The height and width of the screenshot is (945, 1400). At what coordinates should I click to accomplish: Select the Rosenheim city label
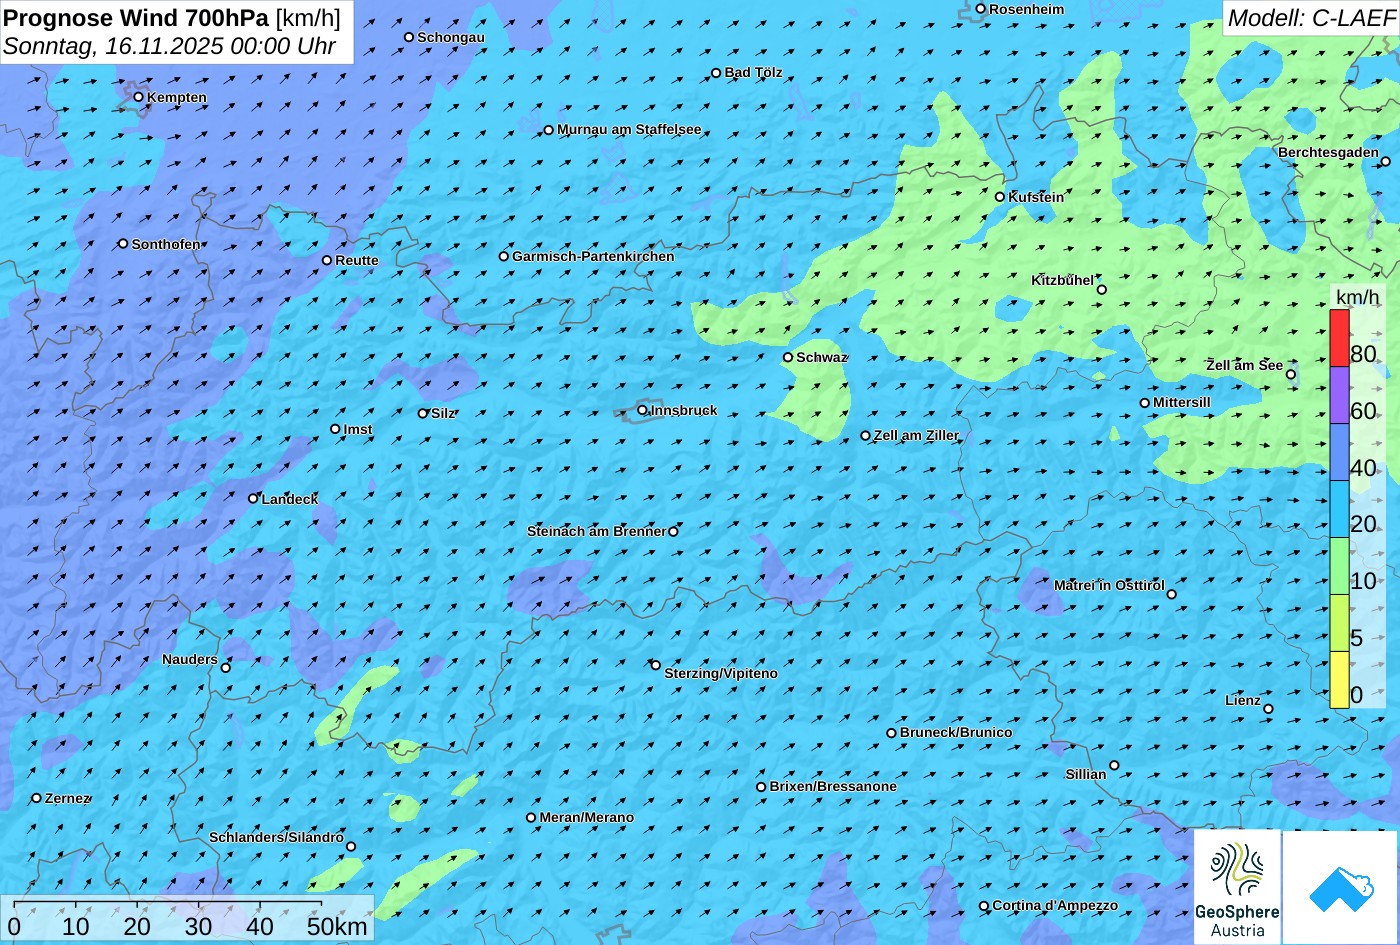(x=1026, y=9)
